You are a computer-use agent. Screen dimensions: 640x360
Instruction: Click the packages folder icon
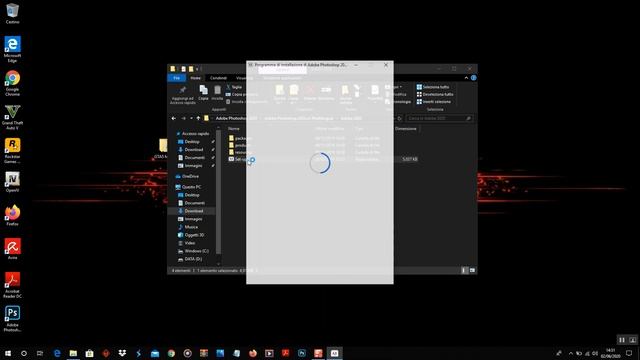231,138
